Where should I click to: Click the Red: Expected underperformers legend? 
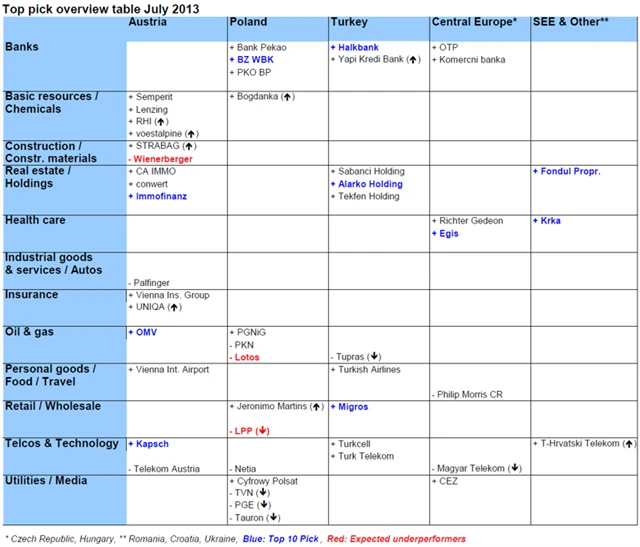396,539
